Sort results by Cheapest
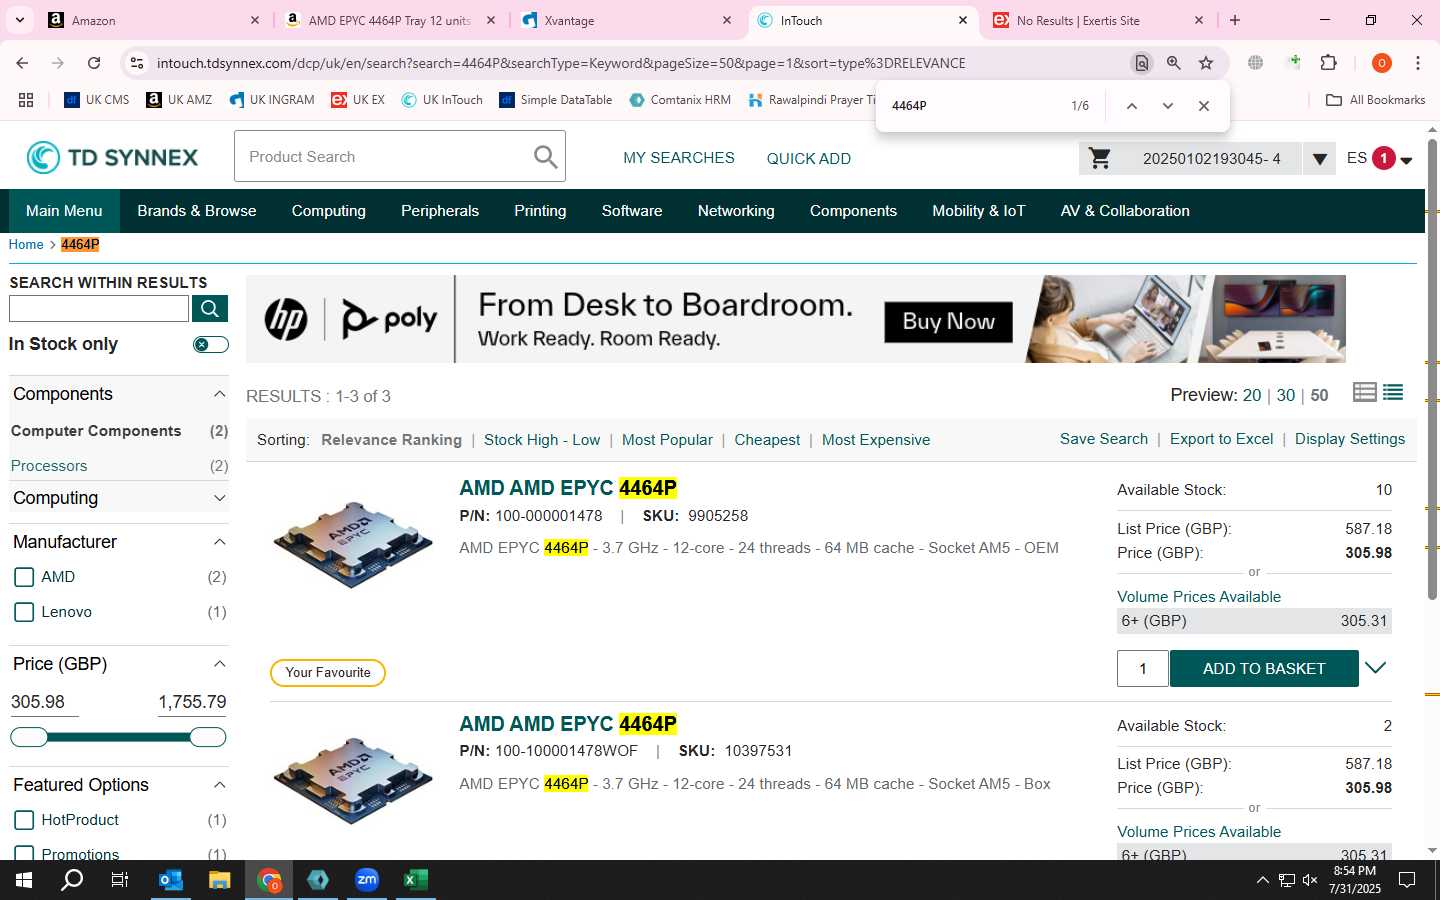Screen dimensions: 1440x900 (767, 440)
